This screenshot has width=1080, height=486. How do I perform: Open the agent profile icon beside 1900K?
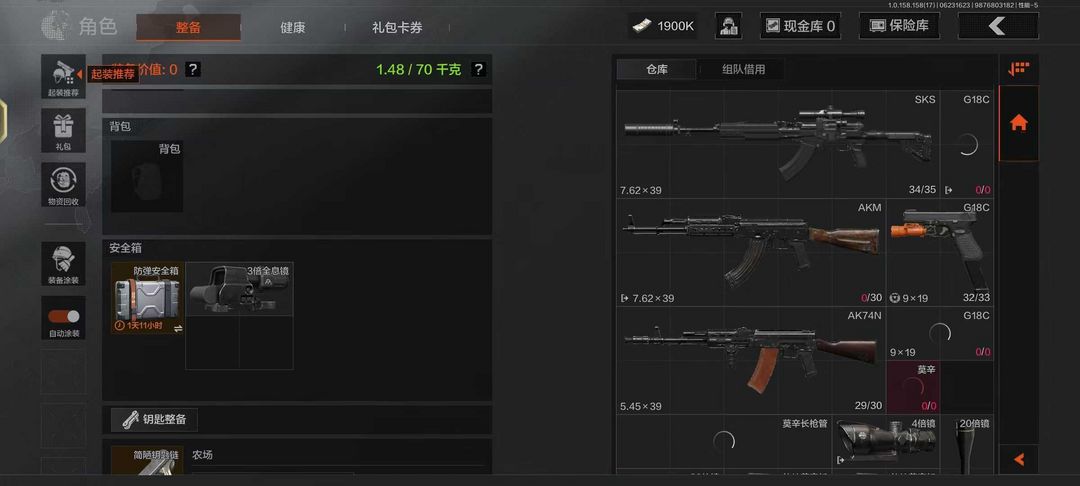(x=728, y=26)
